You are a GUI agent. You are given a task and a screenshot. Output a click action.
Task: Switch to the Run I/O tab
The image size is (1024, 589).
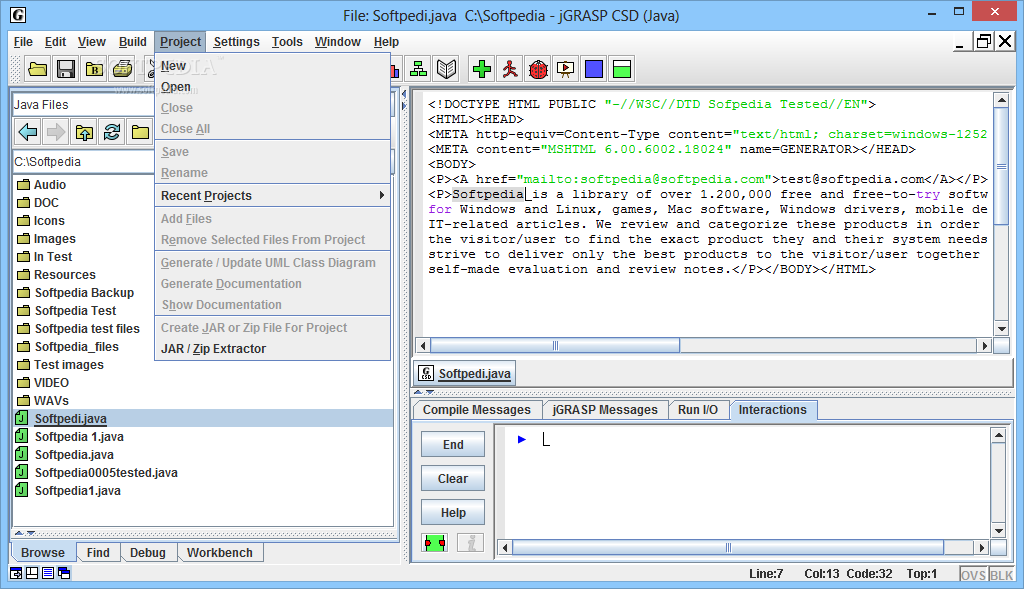pos(697,409)
